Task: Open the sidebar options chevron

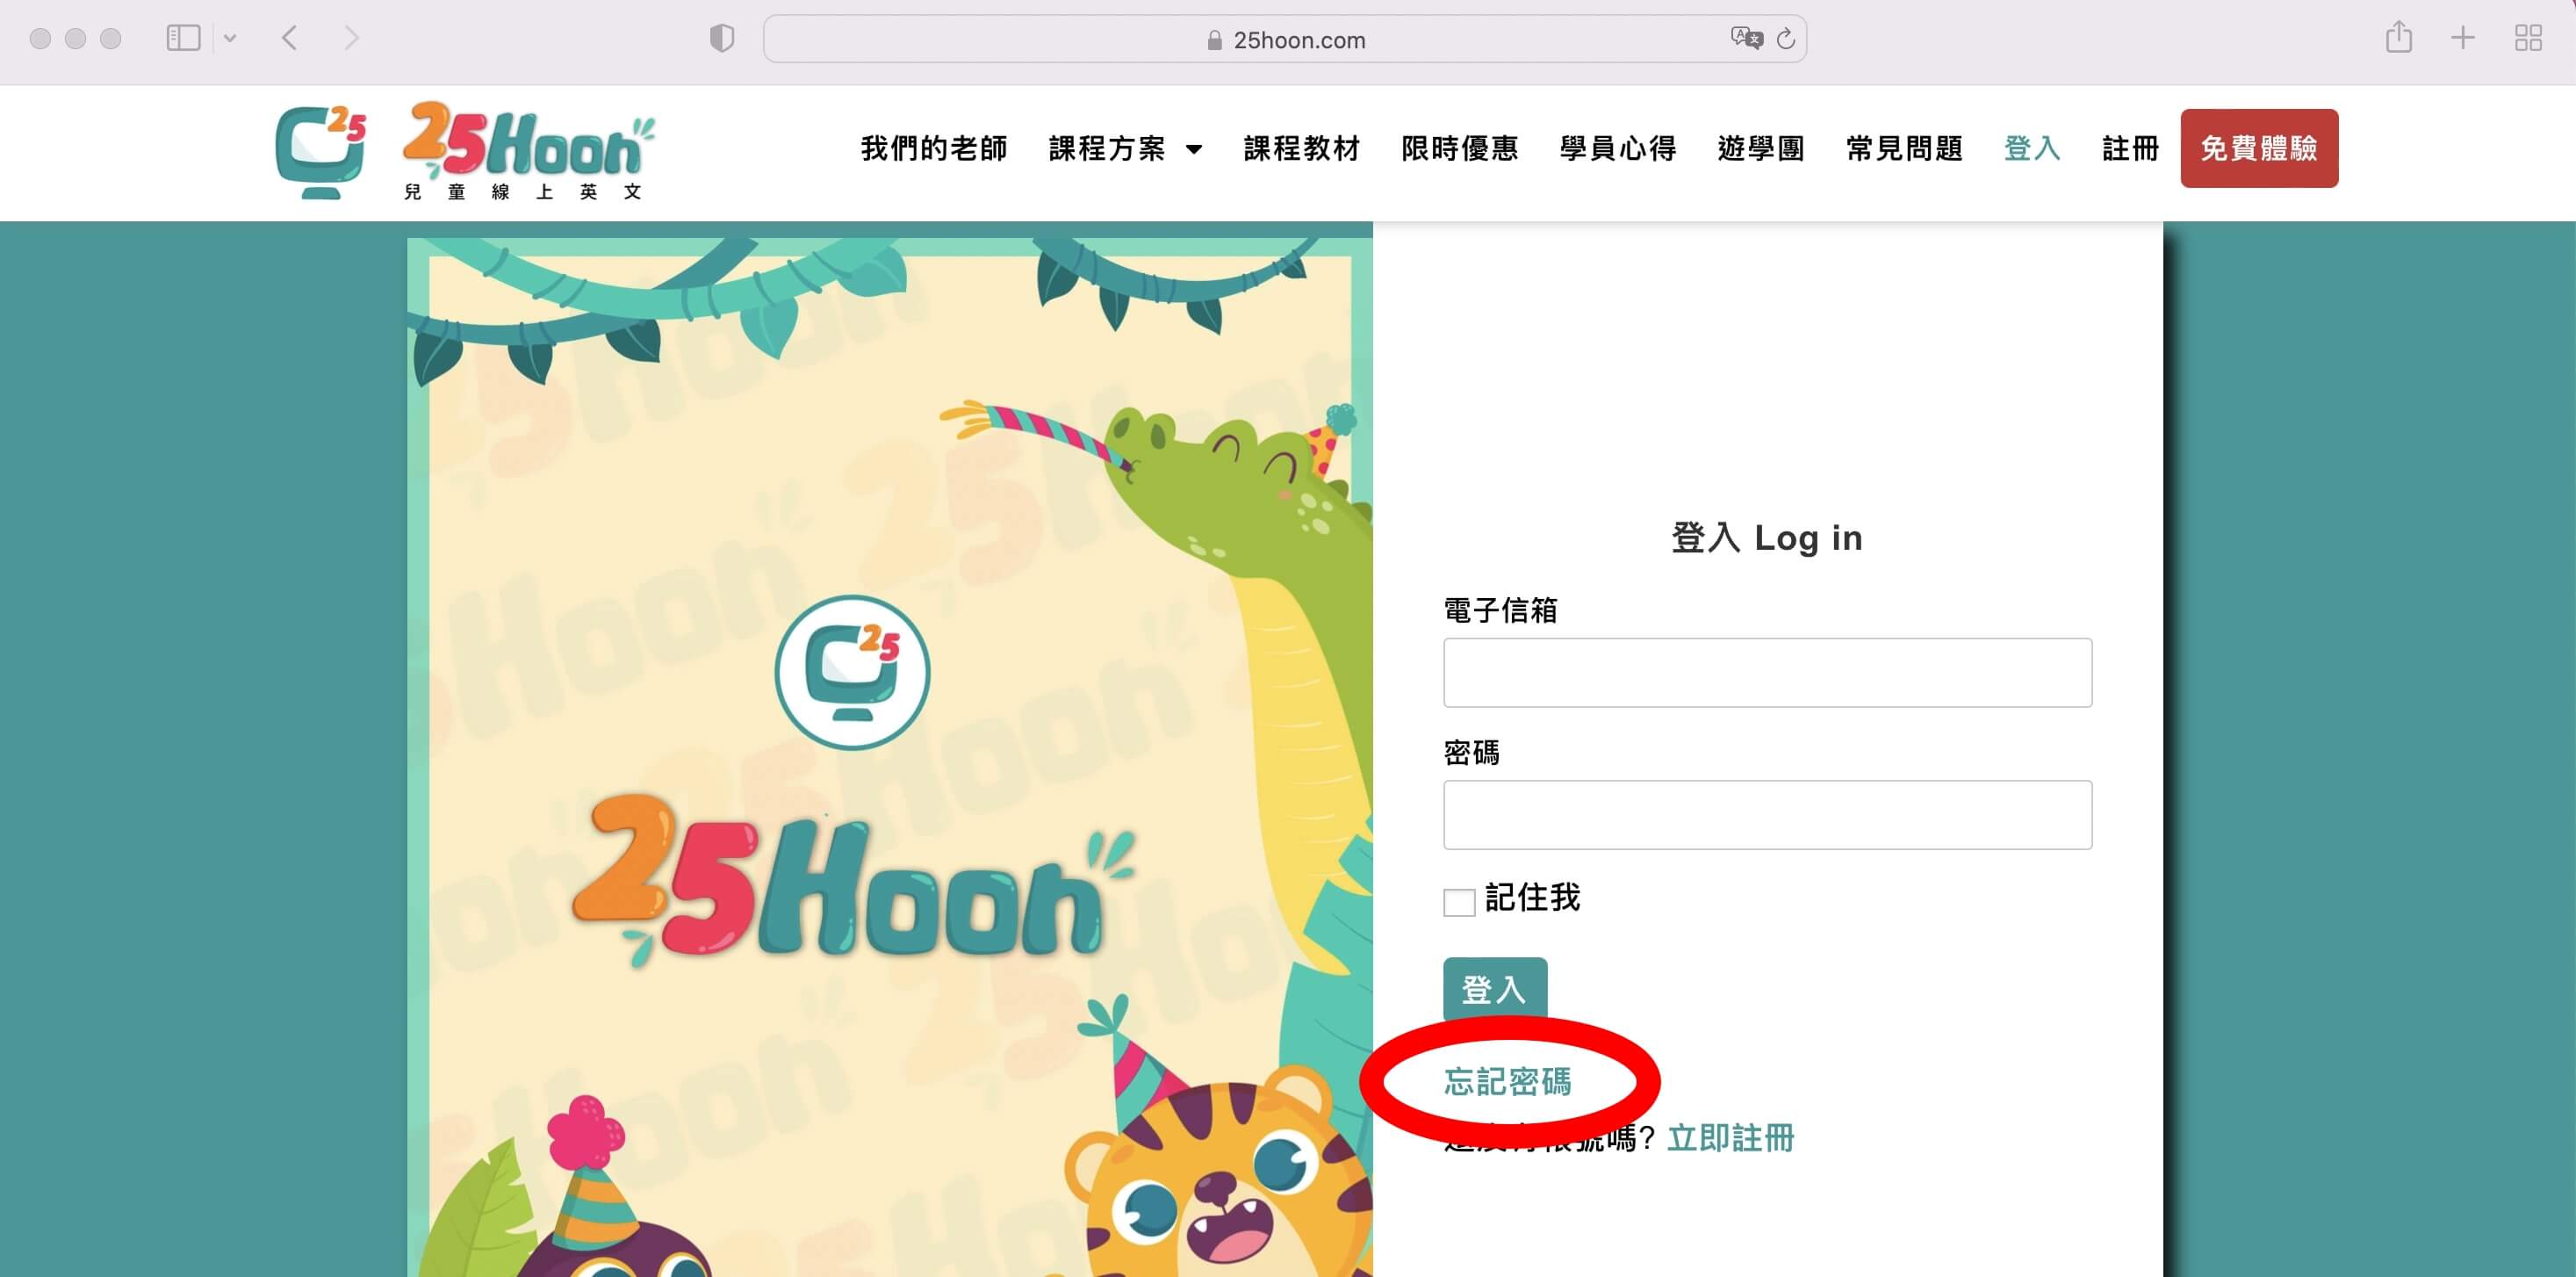Action: click(230, 39)
